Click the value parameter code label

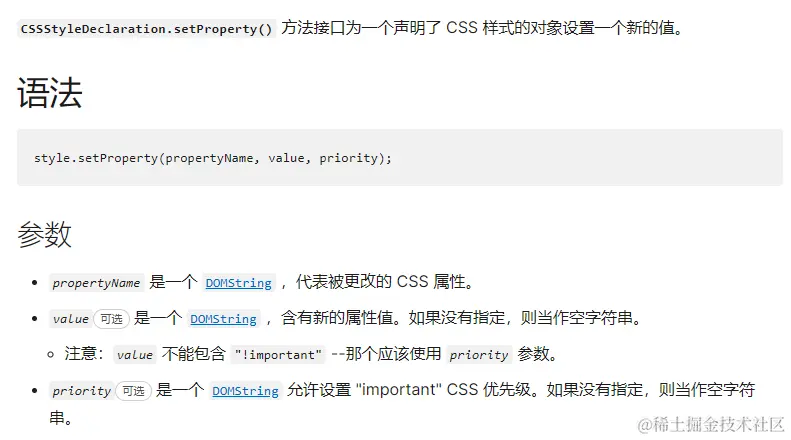pyautogui.click(x=71, y=319)
